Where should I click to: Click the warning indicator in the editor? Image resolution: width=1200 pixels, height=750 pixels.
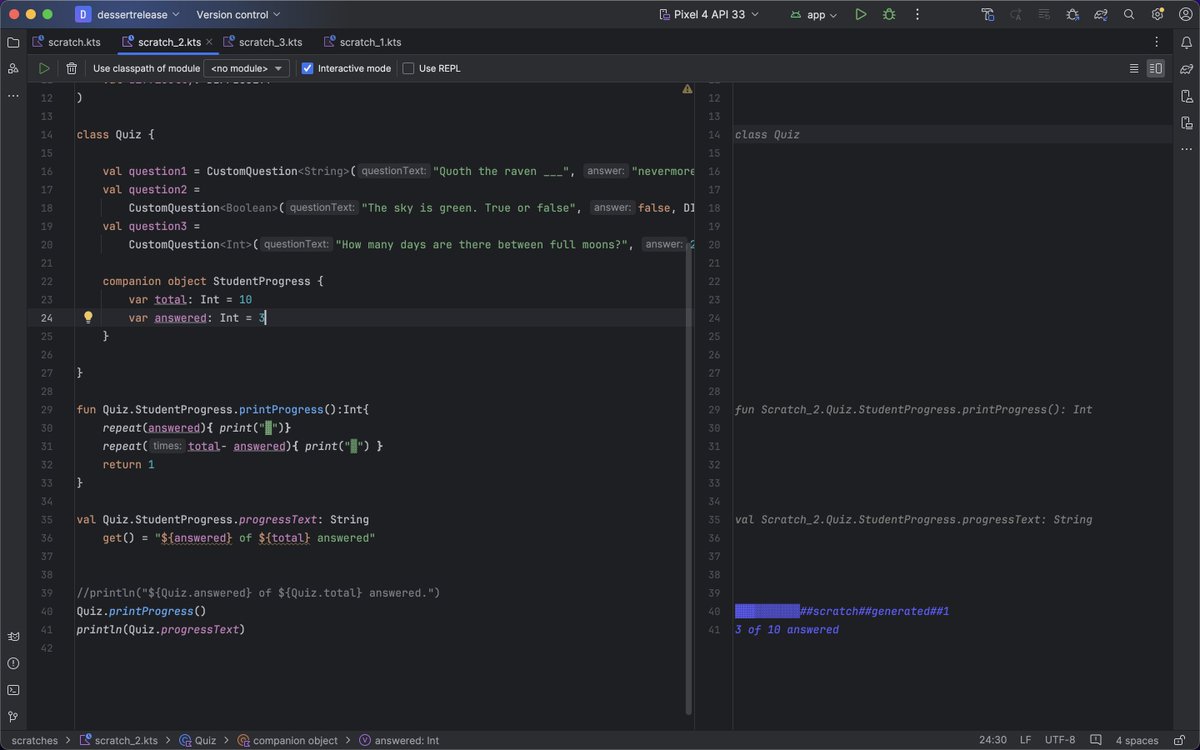pyautogui.click(x=687, y=89)
